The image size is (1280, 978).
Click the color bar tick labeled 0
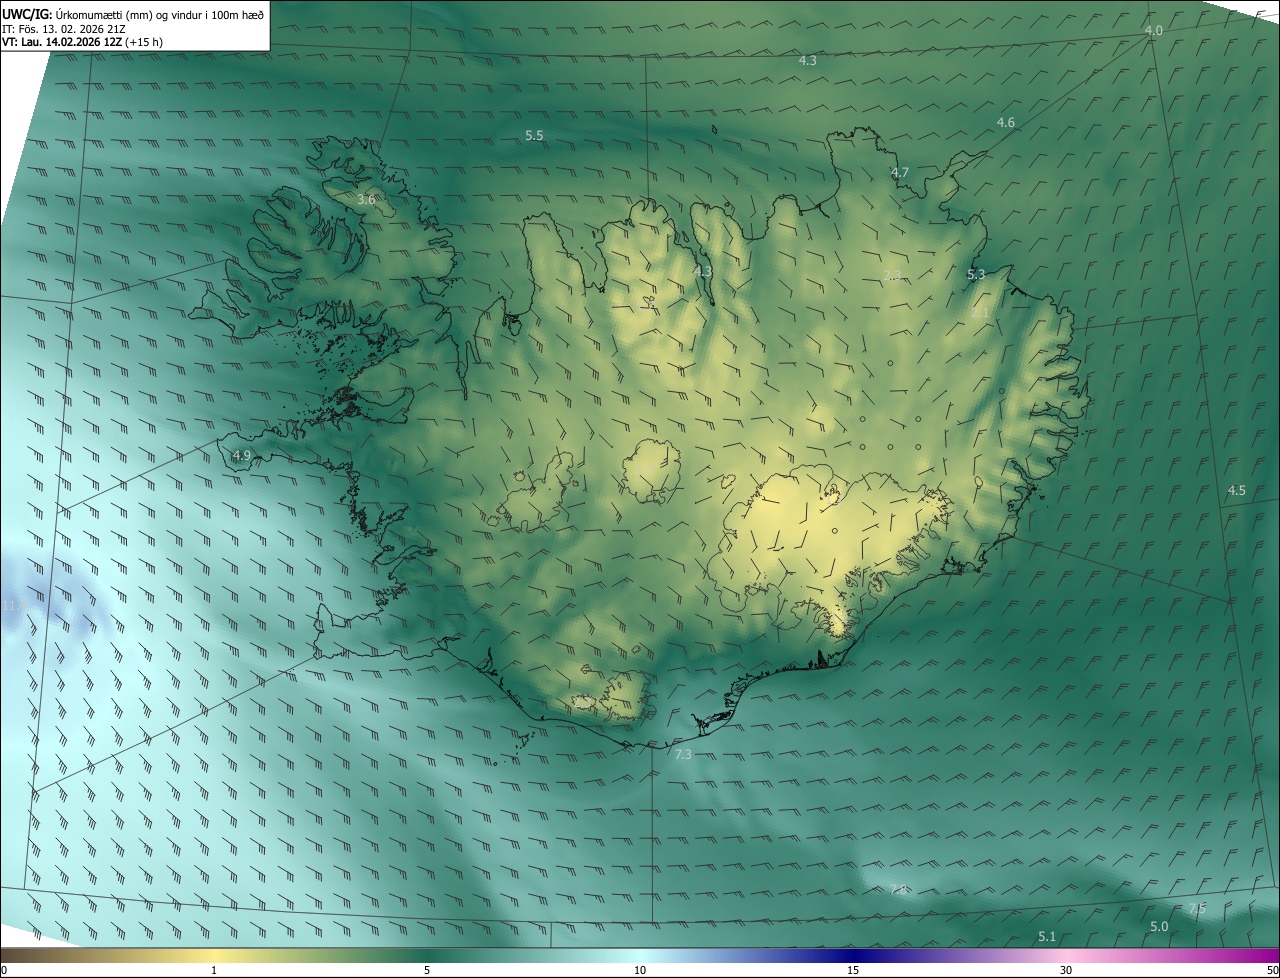point(4,970)
